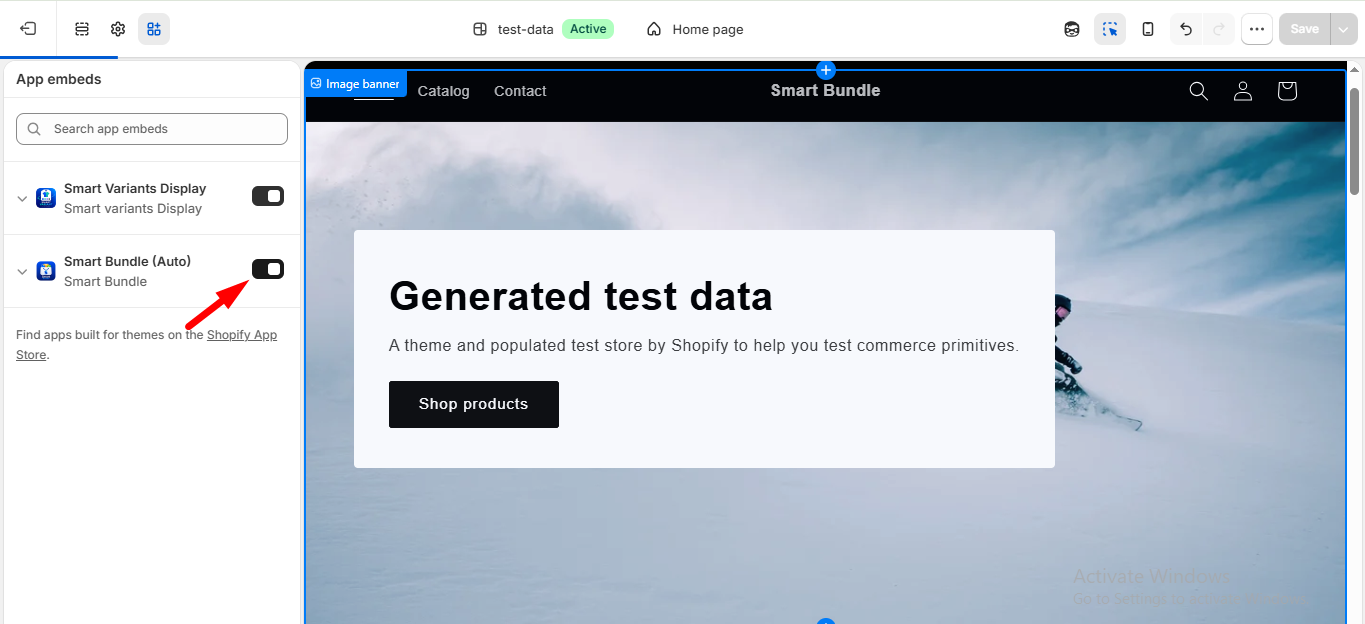This screenshot has height=624, width=1365.
Task: Click the Smart variants Display subtitle text
Action: point(133,209)
